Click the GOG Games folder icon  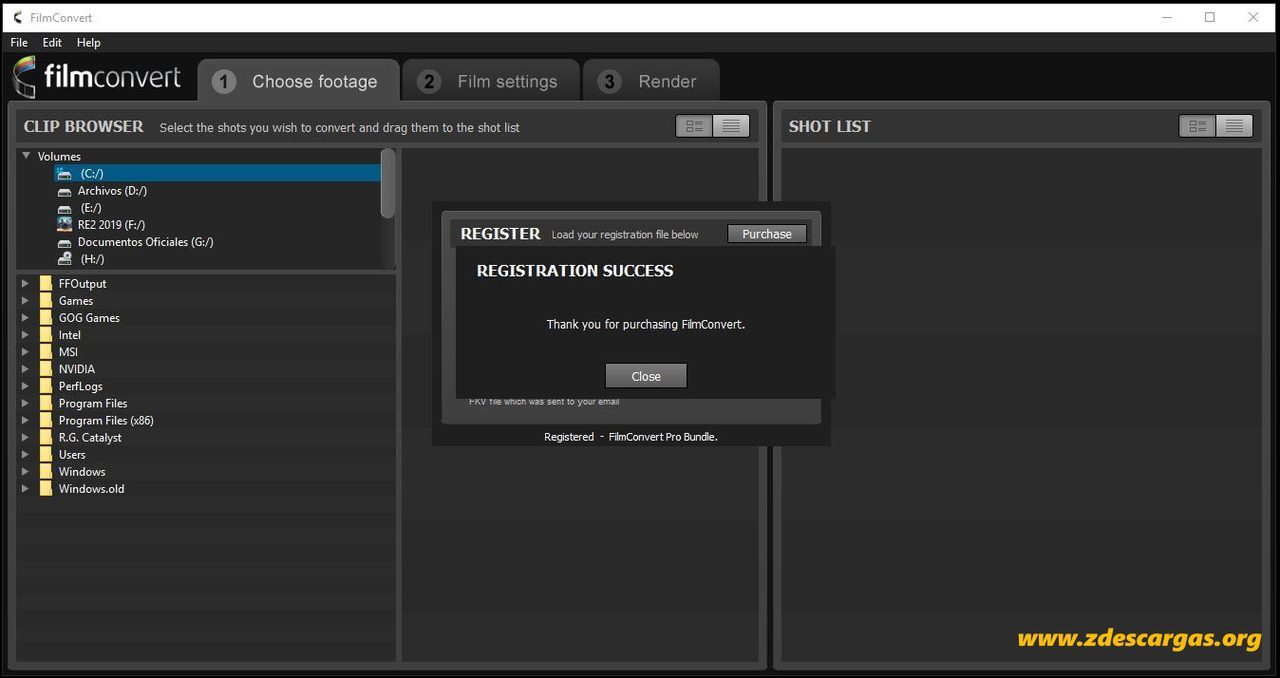[46, 318]
